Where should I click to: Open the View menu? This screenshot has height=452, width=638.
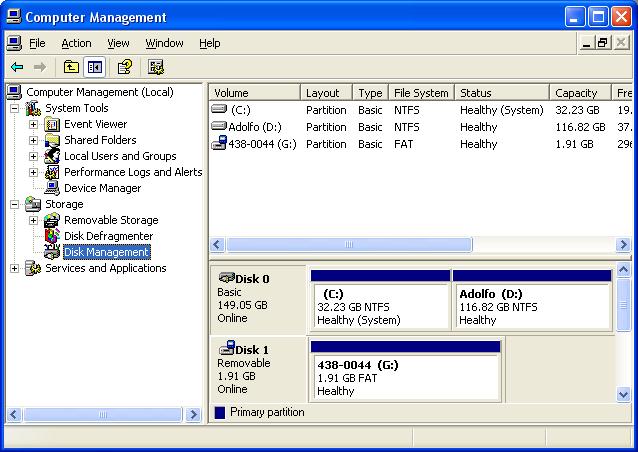pos(119,43)
